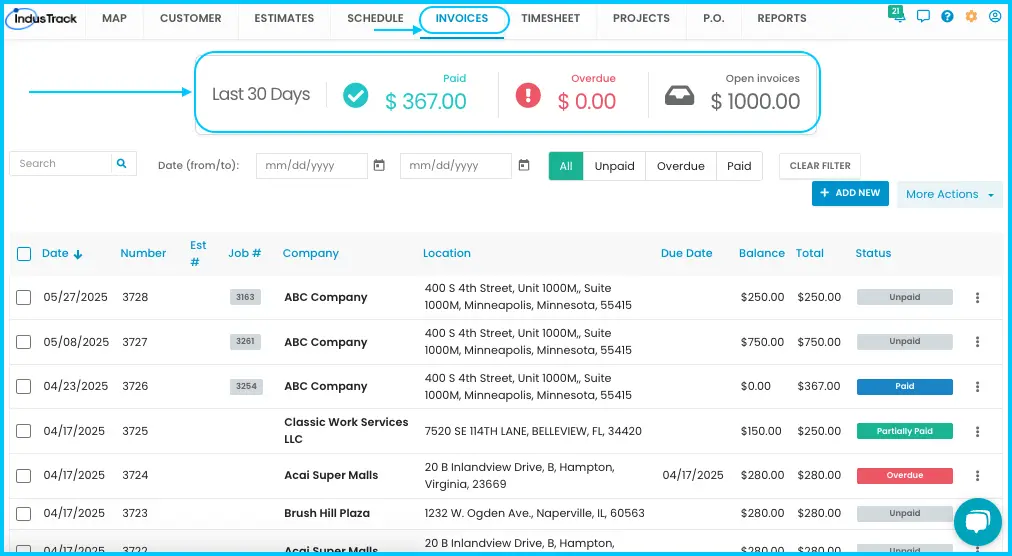This screenshot has height=556, width=1012.
Task: Click the to date input field
Action: (x=456, y=166)
